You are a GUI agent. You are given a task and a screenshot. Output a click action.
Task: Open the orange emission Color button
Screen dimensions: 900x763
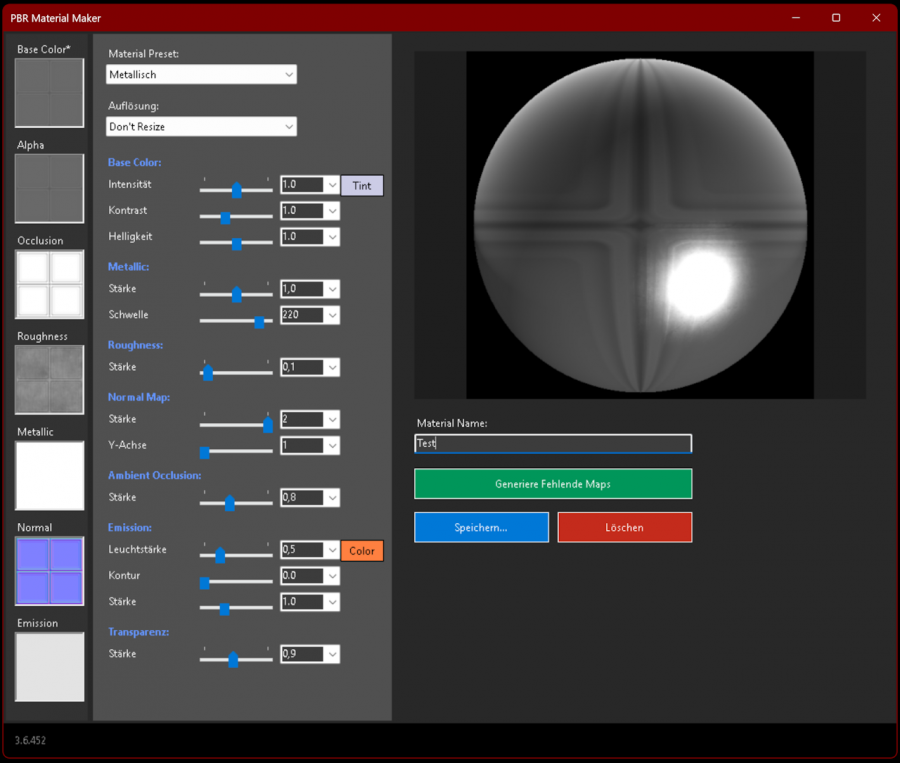[362, 551]
